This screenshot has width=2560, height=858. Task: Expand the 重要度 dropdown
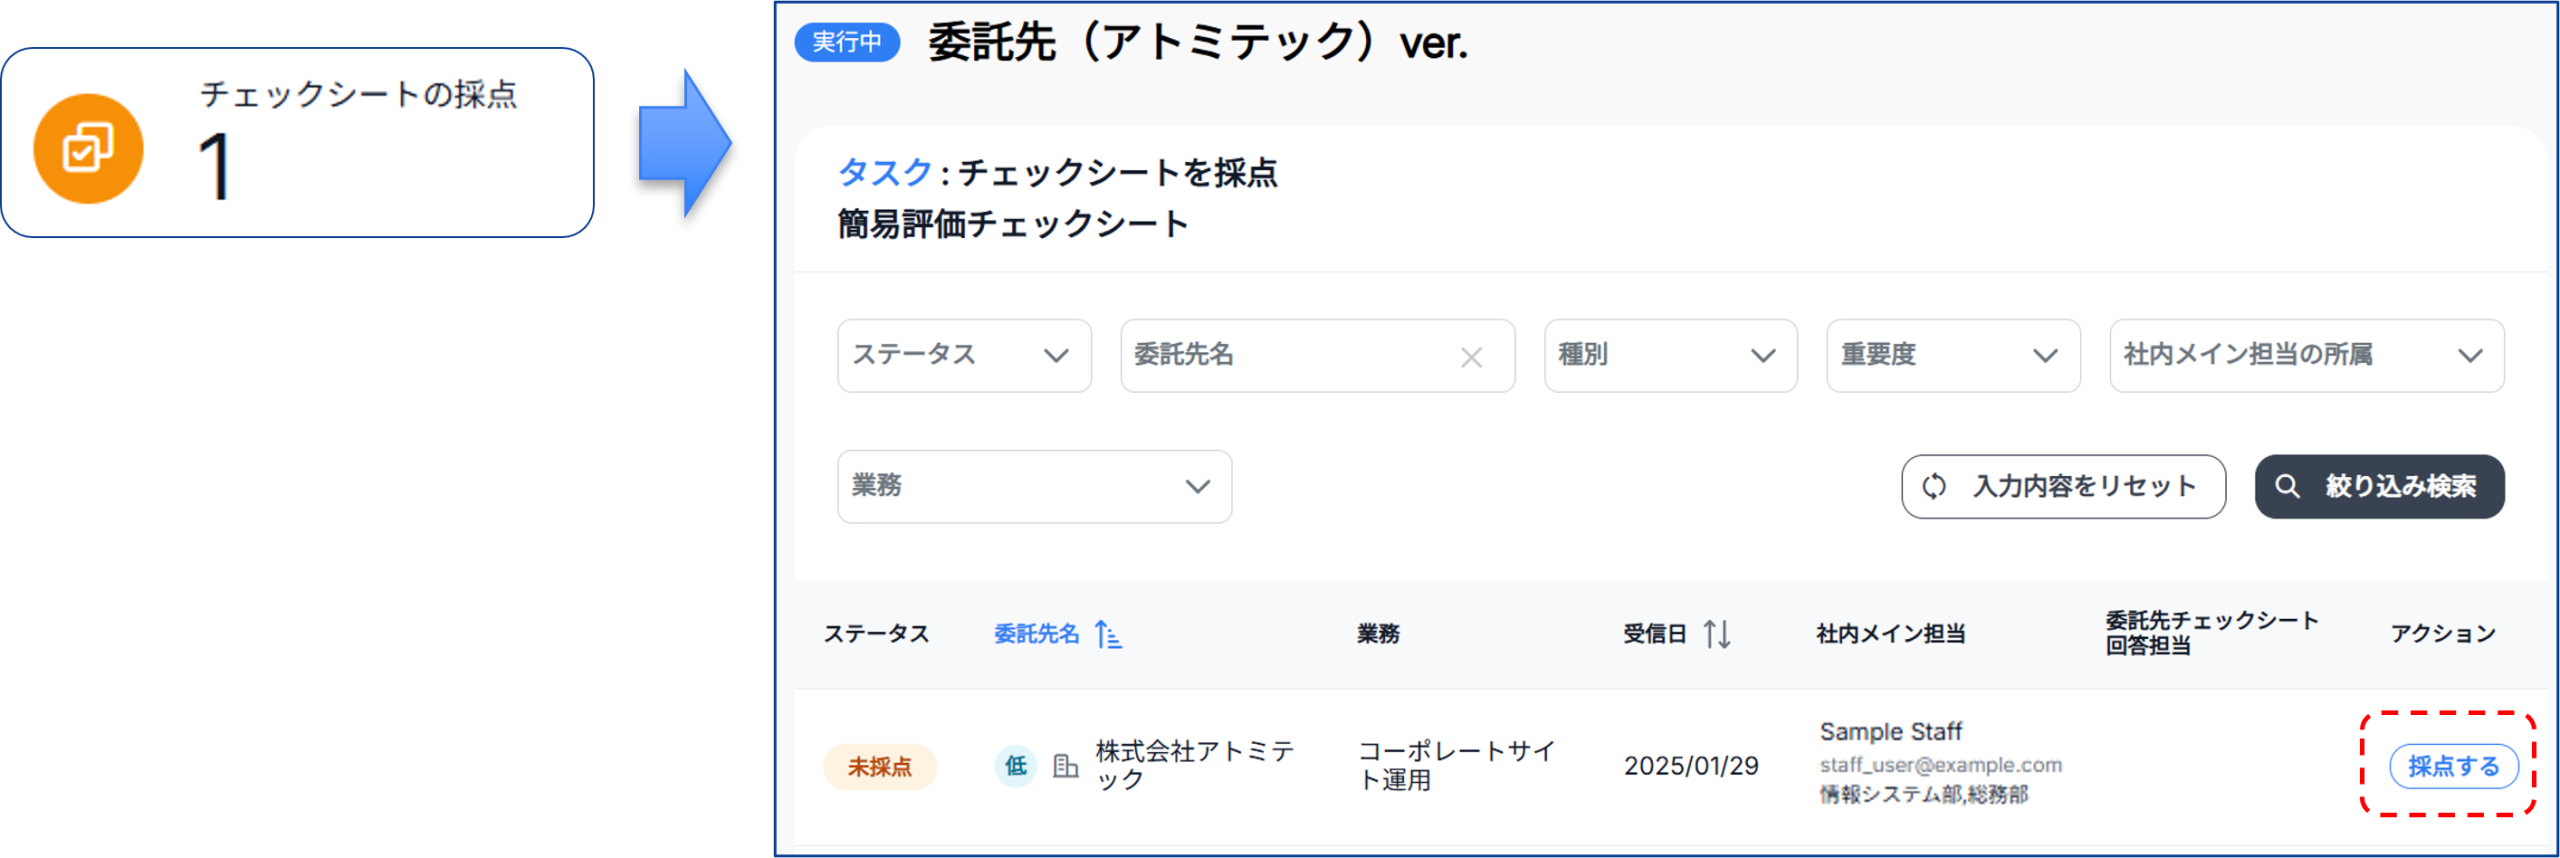point(1952,355)
